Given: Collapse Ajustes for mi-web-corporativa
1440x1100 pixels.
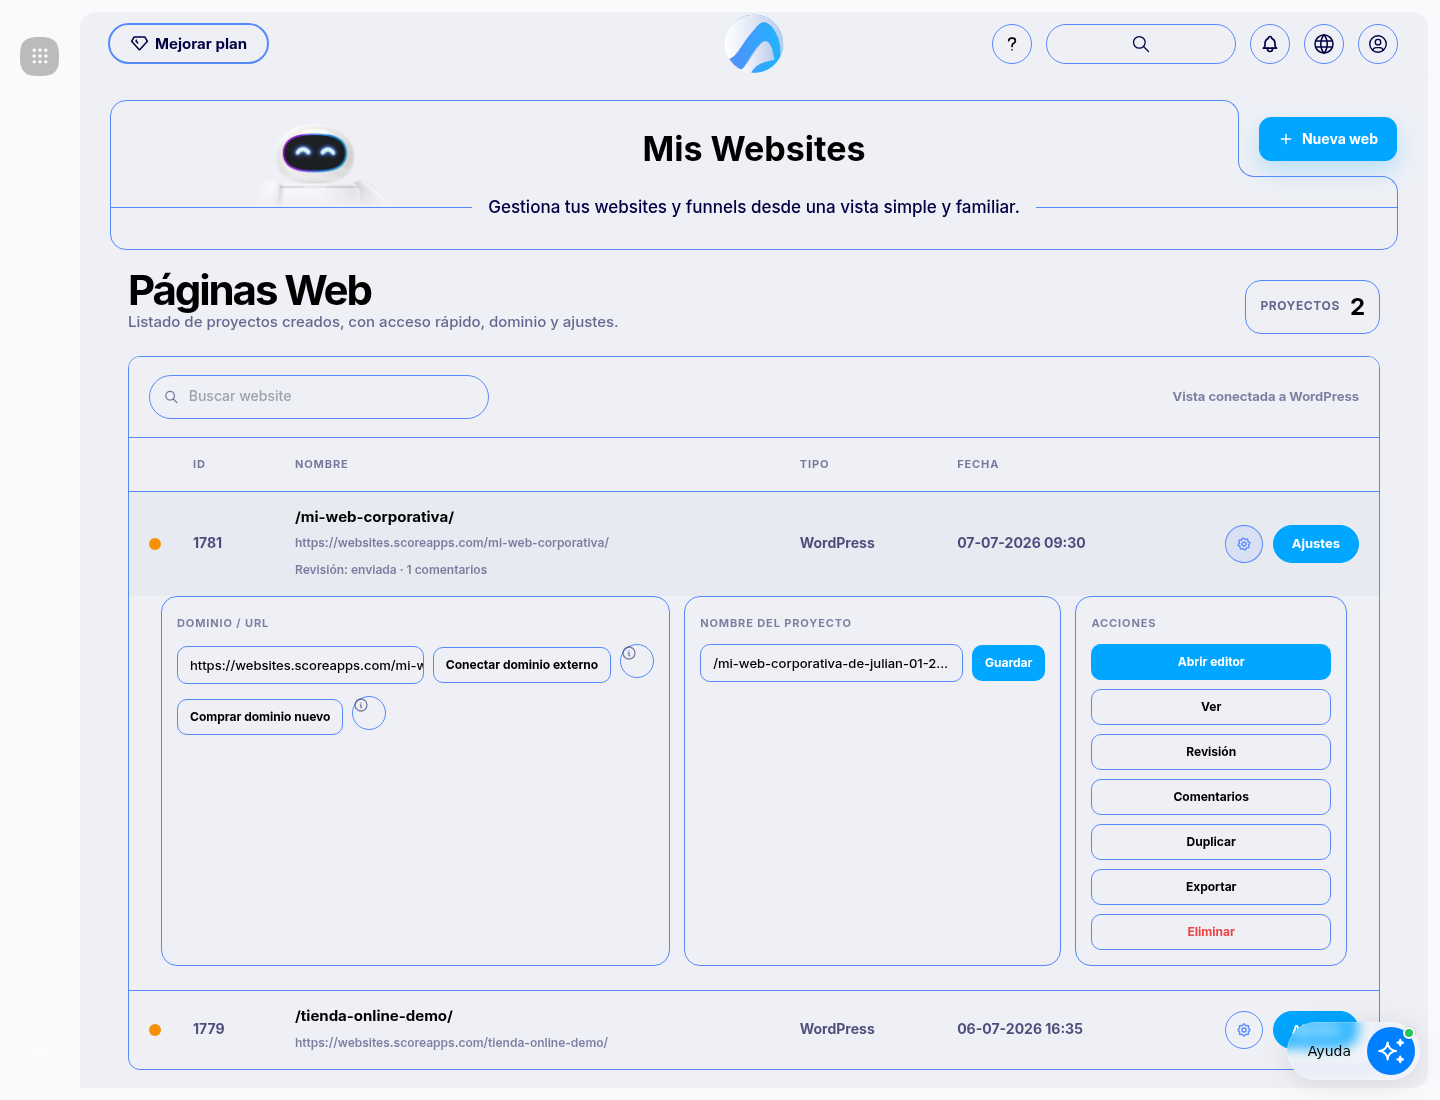Looking at the screenshot, I should click(x=1316, y=544).
